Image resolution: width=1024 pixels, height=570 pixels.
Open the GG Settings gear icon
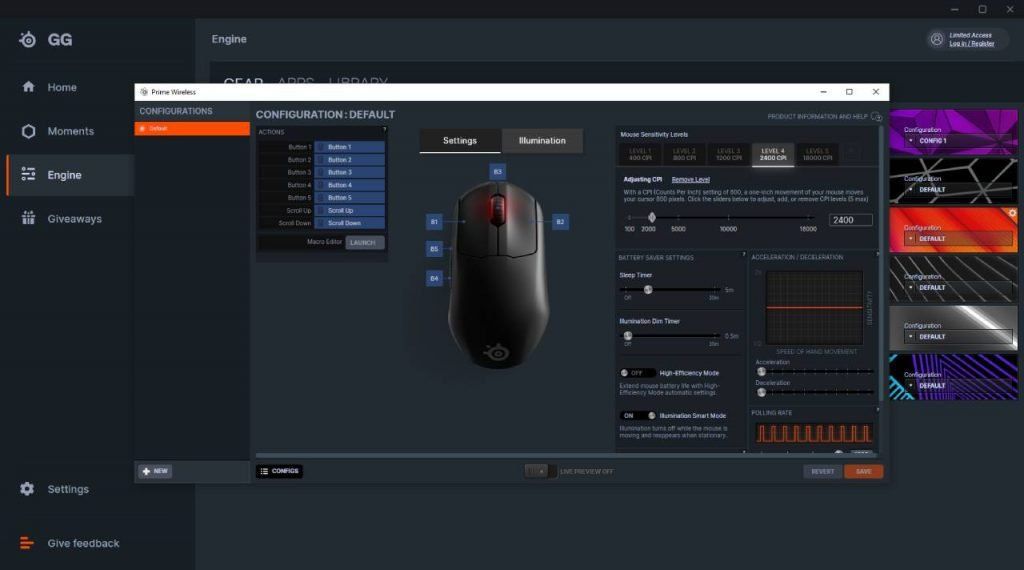pos(27,488)
